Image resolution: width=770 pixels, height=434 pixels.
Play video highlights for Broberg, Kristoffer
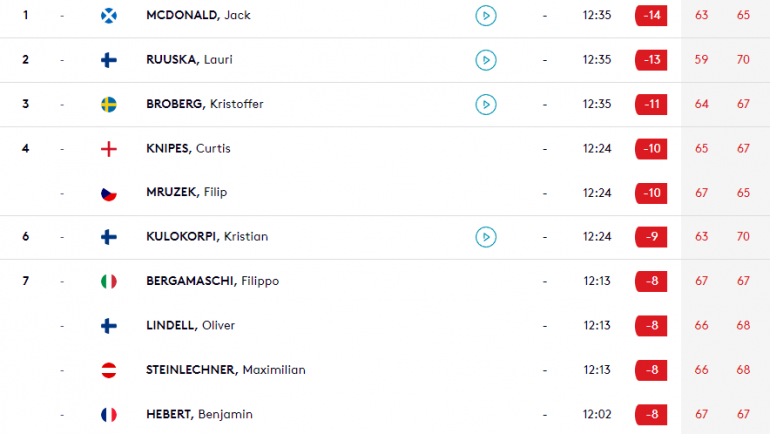pyautogui.click(x=486, y=105)
